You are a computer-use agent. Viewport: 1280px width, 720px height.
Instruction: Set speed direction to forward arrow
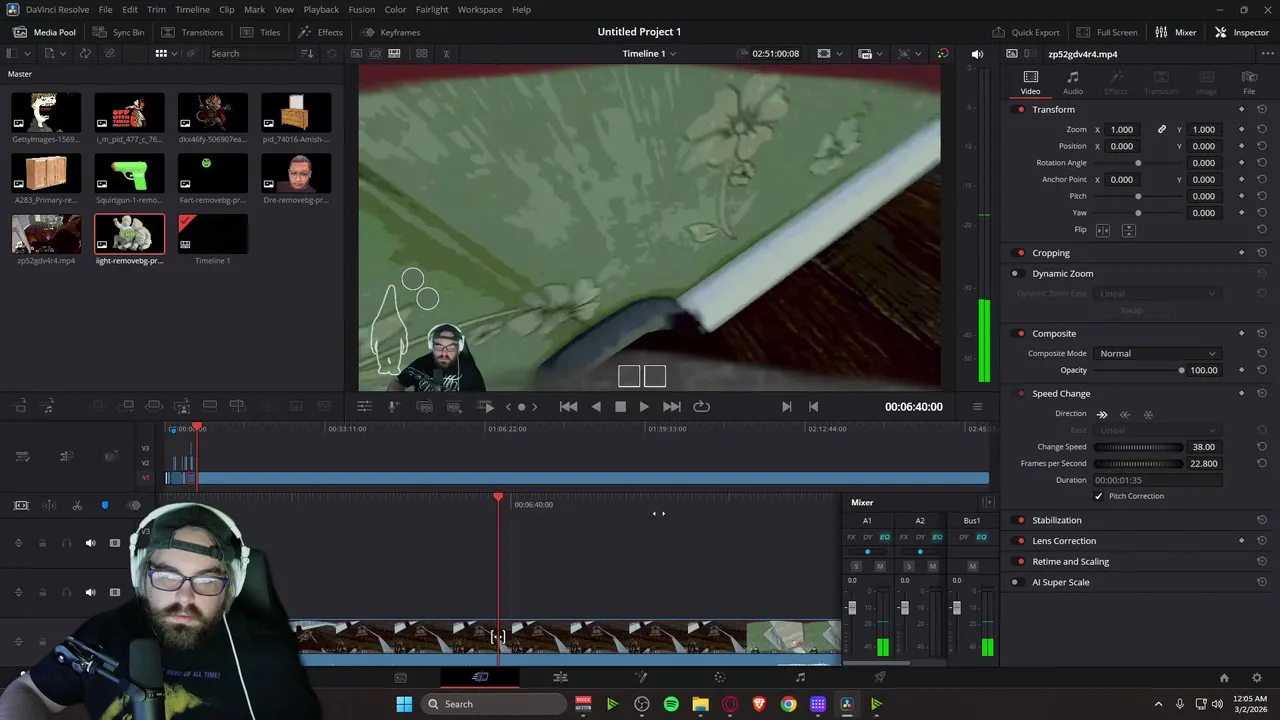(1102, 414)
